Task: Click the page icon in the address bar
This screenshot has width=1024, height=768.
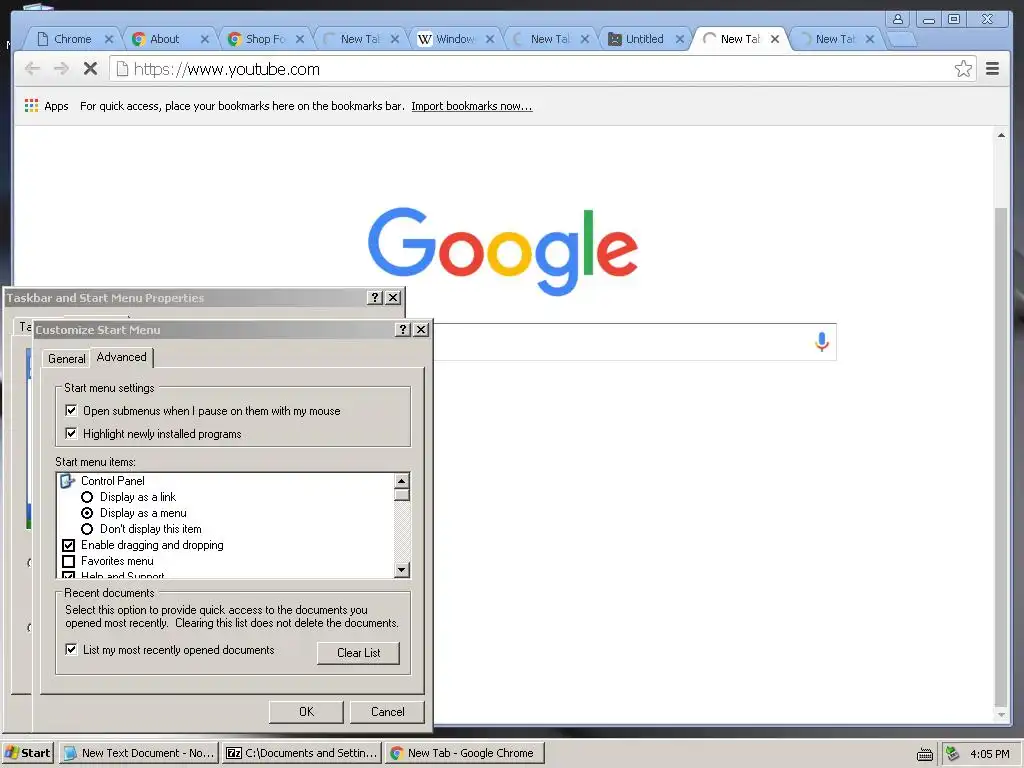Action: coord(121,69)
